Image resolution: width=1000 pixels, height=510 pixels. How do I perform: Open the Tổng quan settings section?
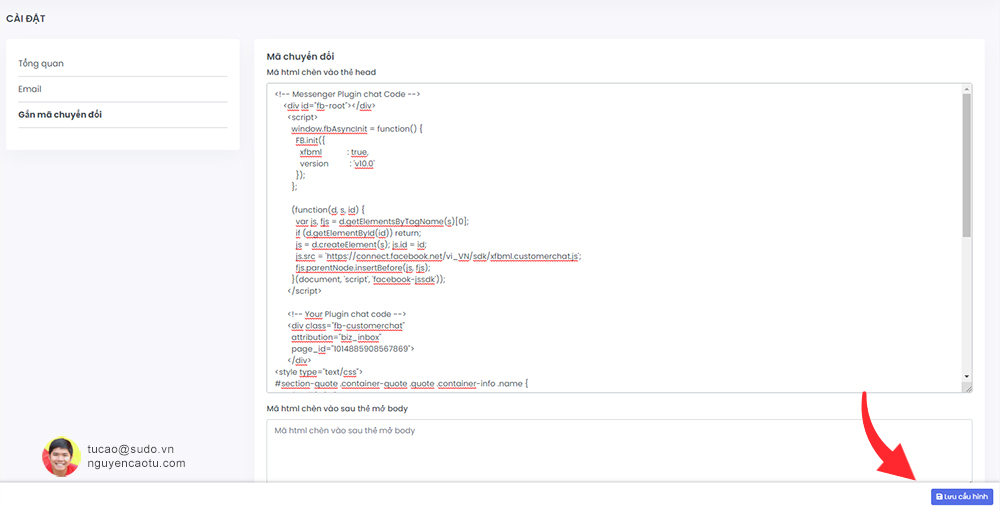(41, 63)
